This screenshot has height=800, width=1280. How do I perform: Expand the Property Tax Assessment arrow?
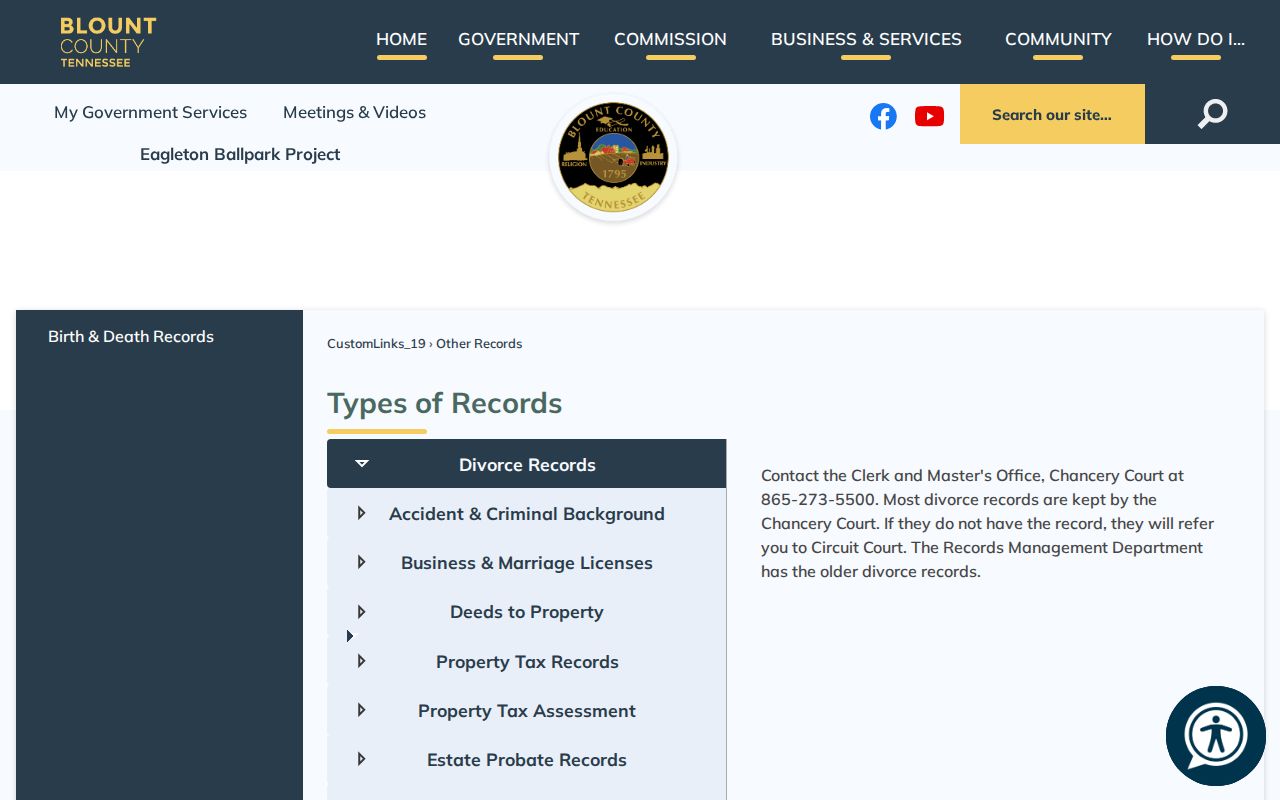362,710
